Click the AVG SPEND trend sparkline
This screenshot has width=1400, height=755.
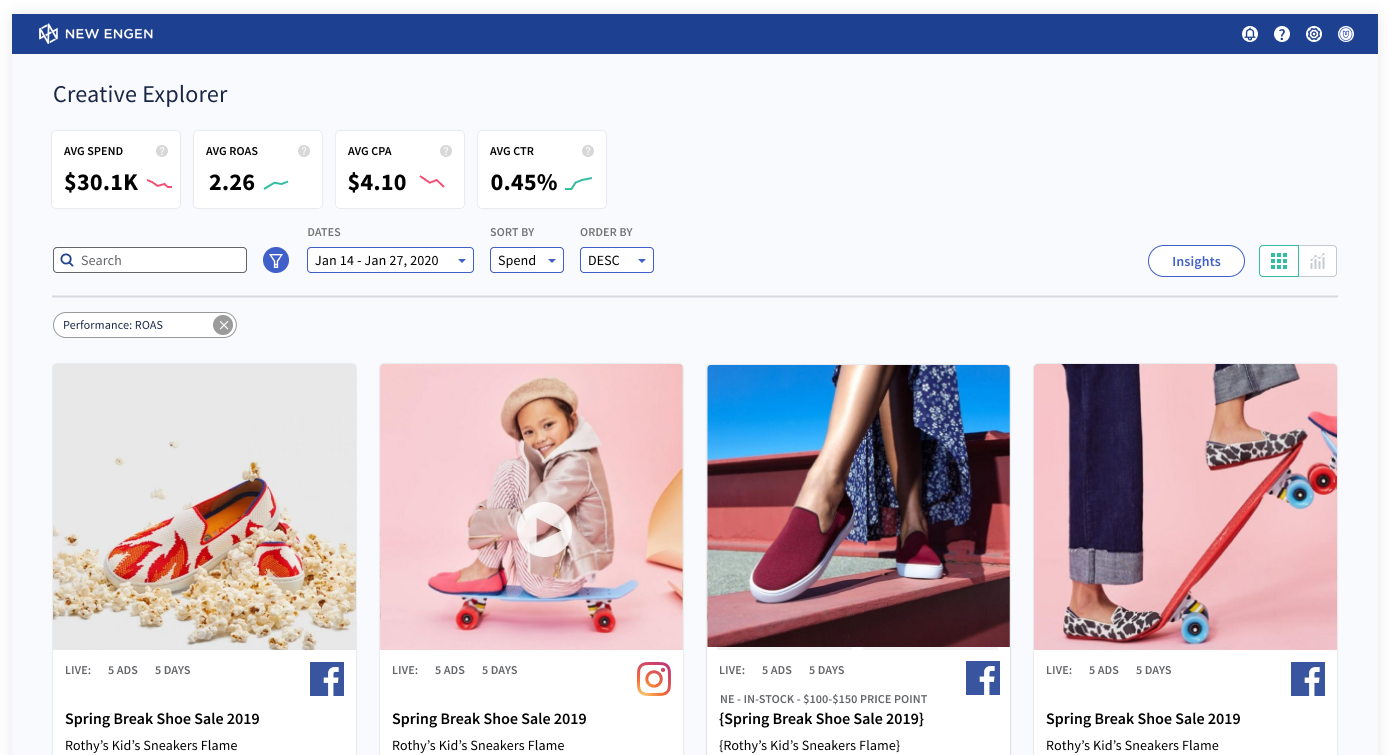tap(160, 184)
